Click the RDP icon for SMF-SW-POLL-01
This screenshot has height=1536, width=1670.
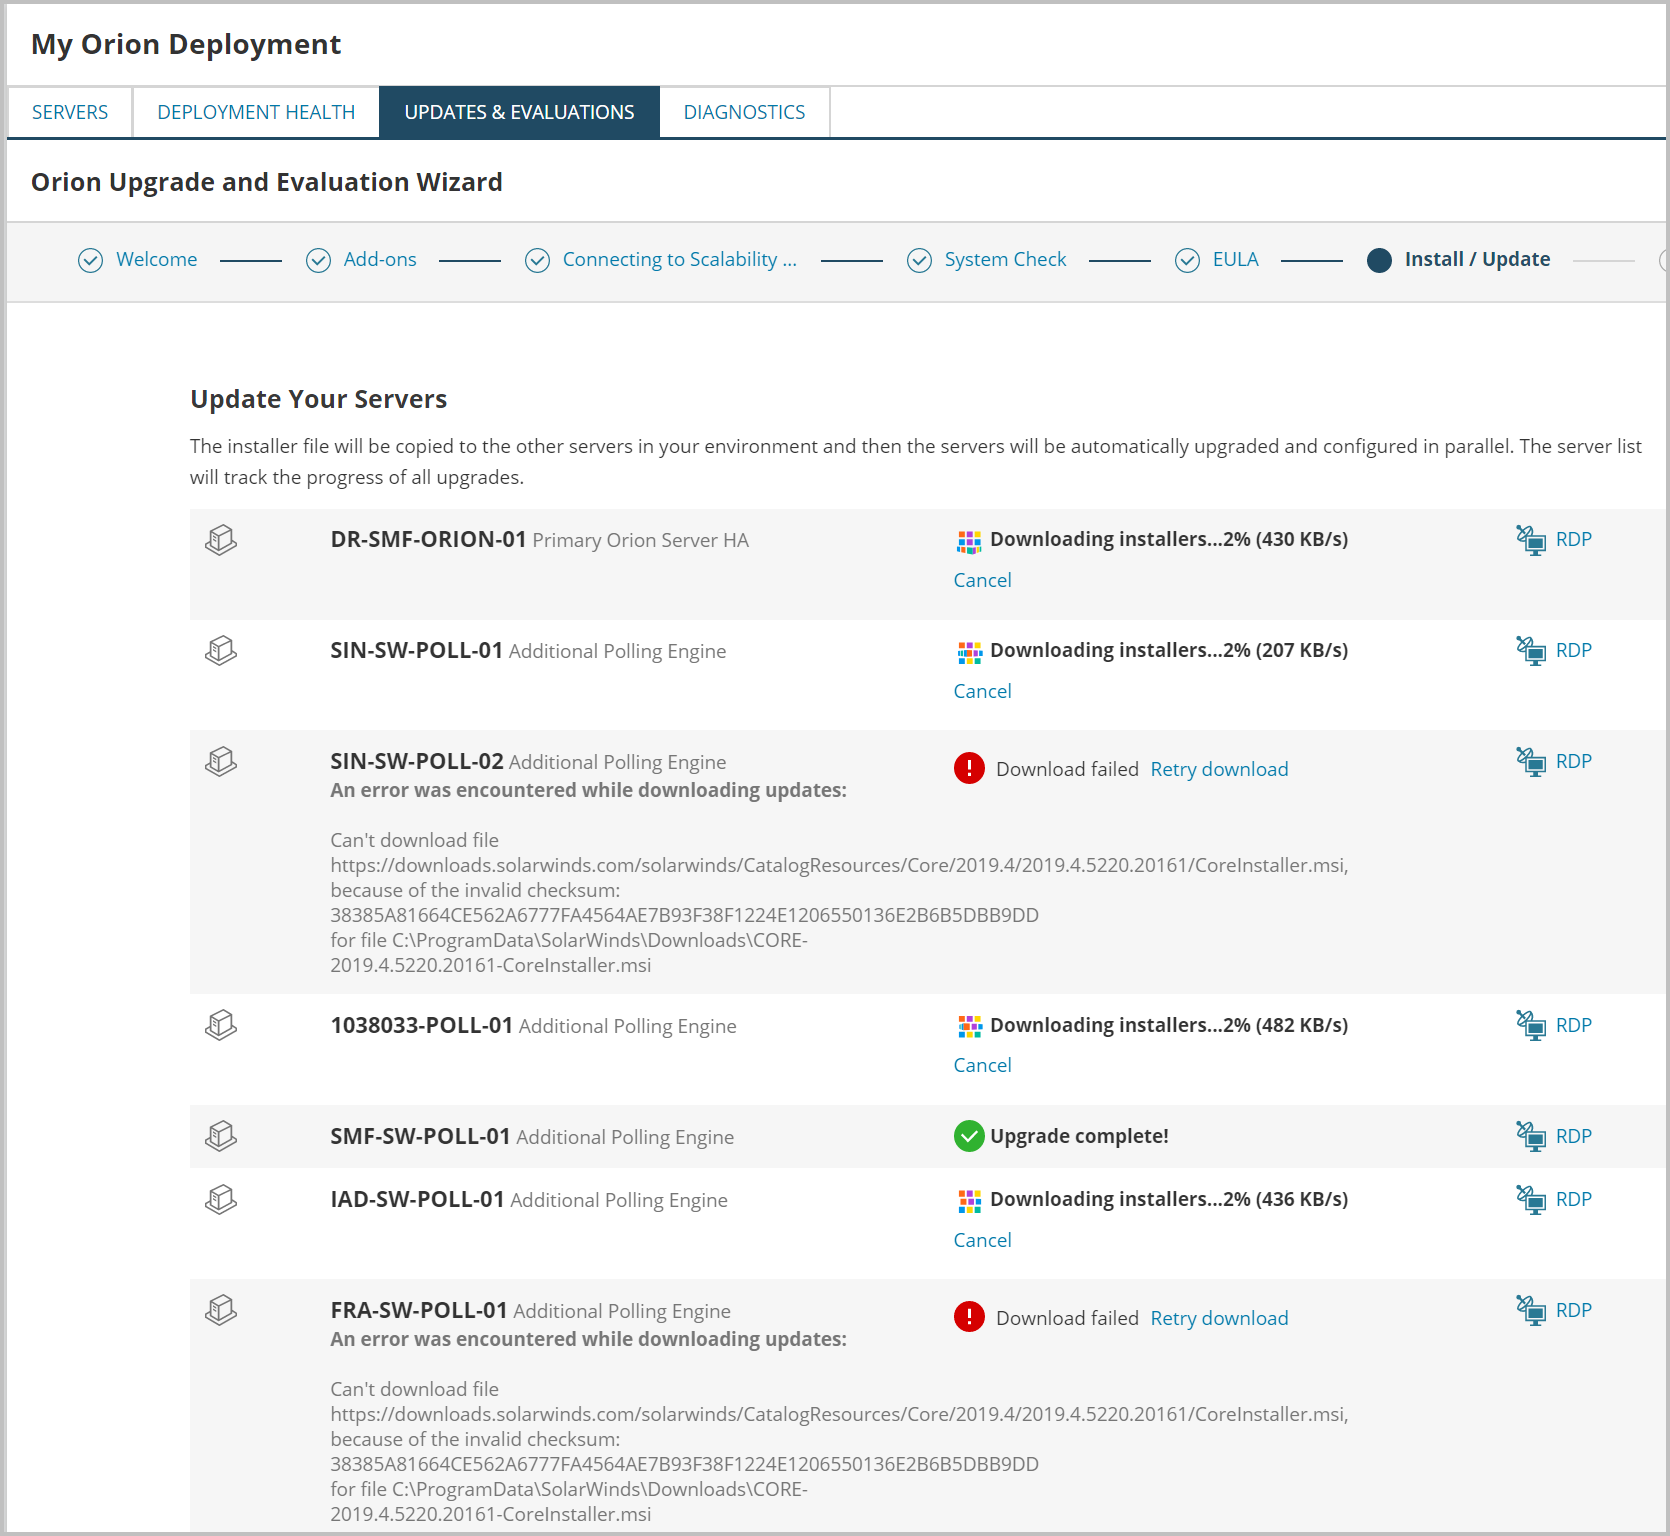(x=1531, y=1137)
